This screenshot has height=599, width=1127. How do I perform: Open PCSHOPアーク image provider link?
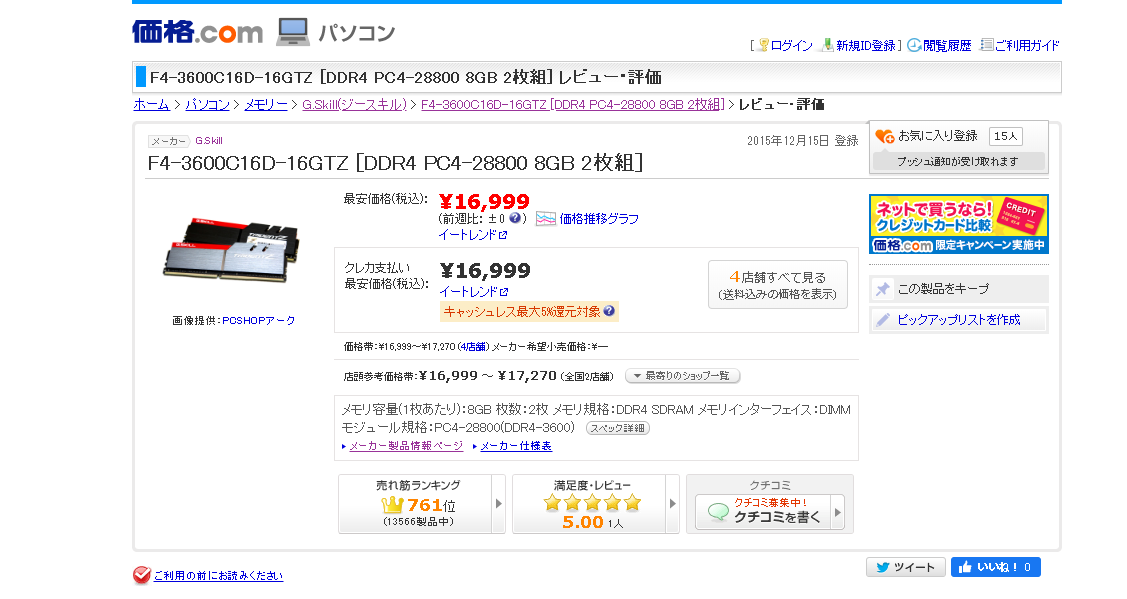click(259, 321)
